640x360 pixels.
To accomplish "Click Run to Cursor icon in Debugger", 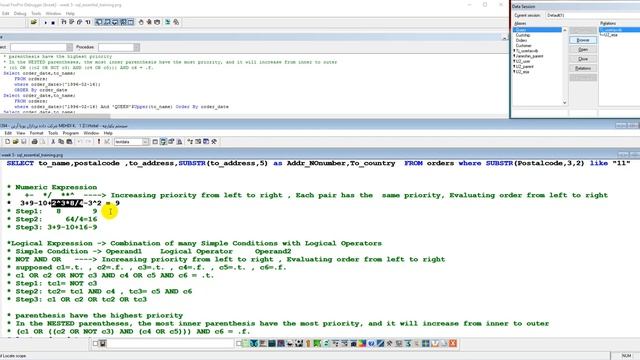I will click(88, 22).
